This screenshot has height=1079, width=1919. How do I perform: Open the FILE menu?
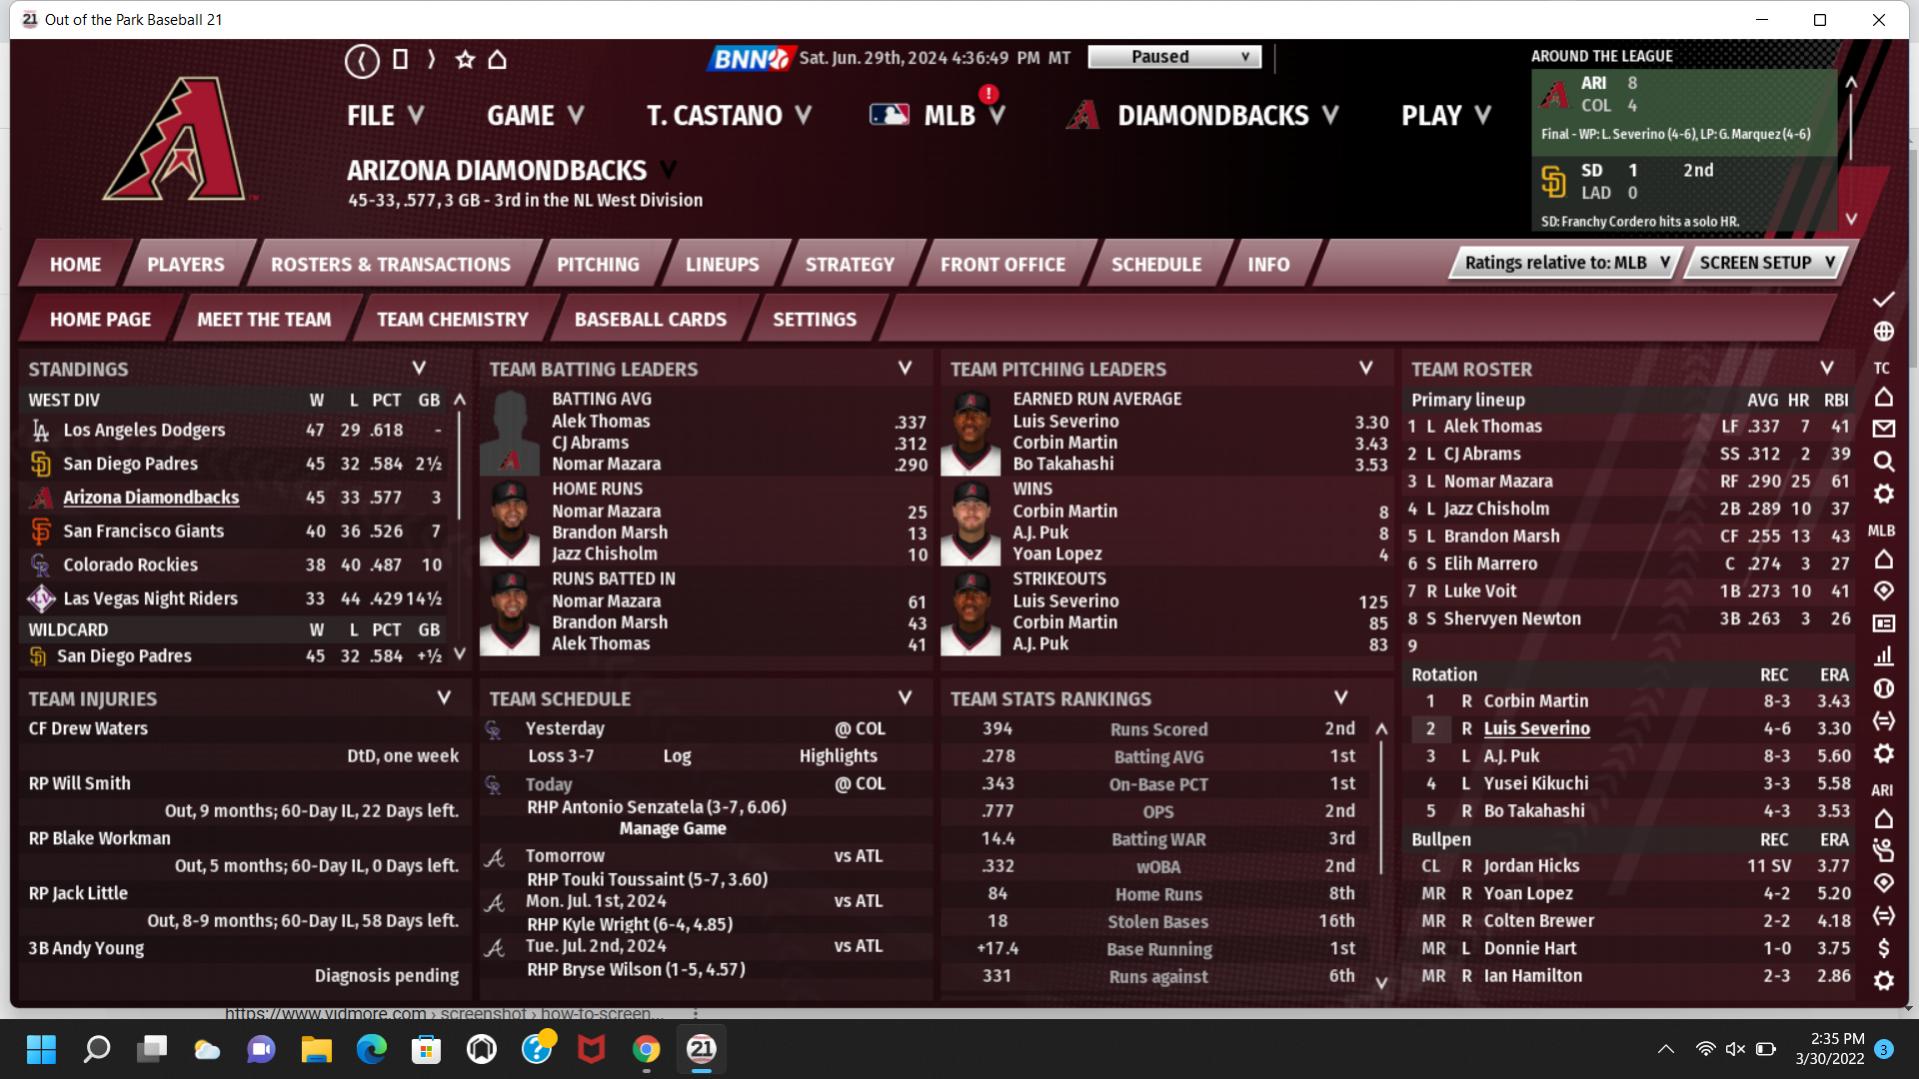[x=385, y=115]
